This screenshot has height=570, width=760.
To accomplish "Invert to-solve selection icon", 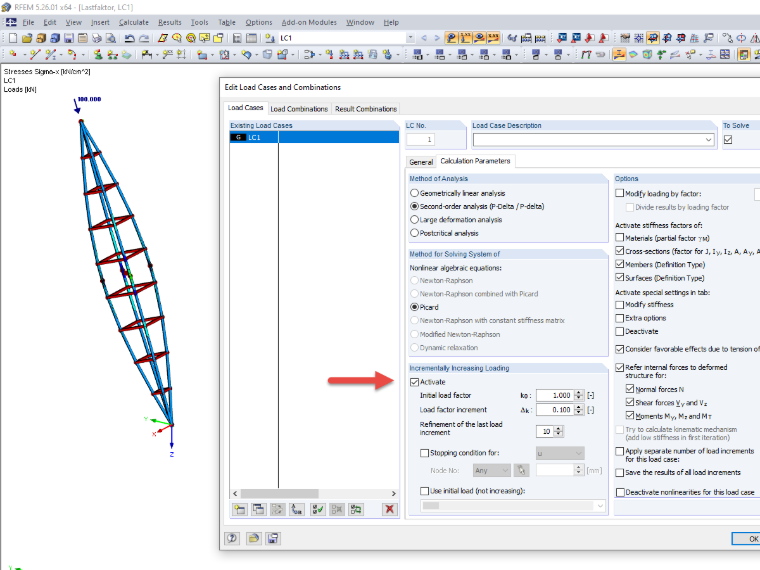I will point(356,509).
